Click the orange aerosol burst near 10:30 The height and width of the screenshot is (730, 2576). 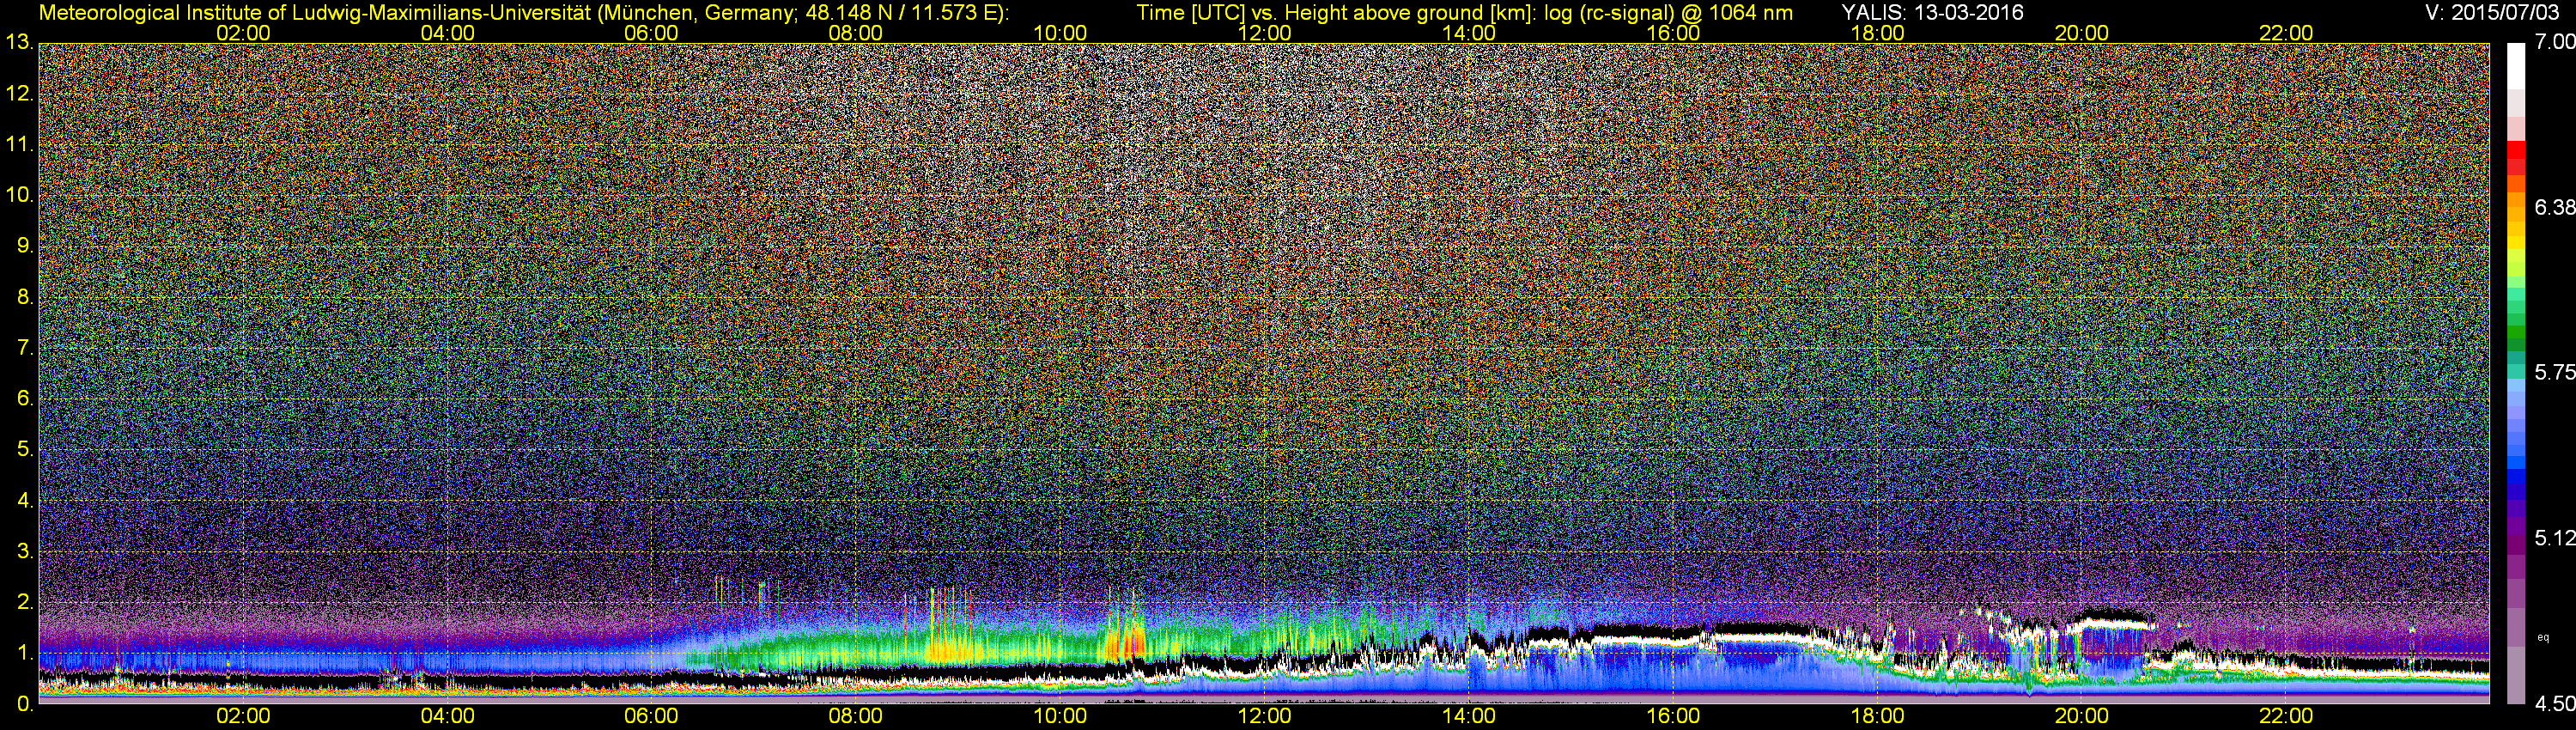[1125, 638]
